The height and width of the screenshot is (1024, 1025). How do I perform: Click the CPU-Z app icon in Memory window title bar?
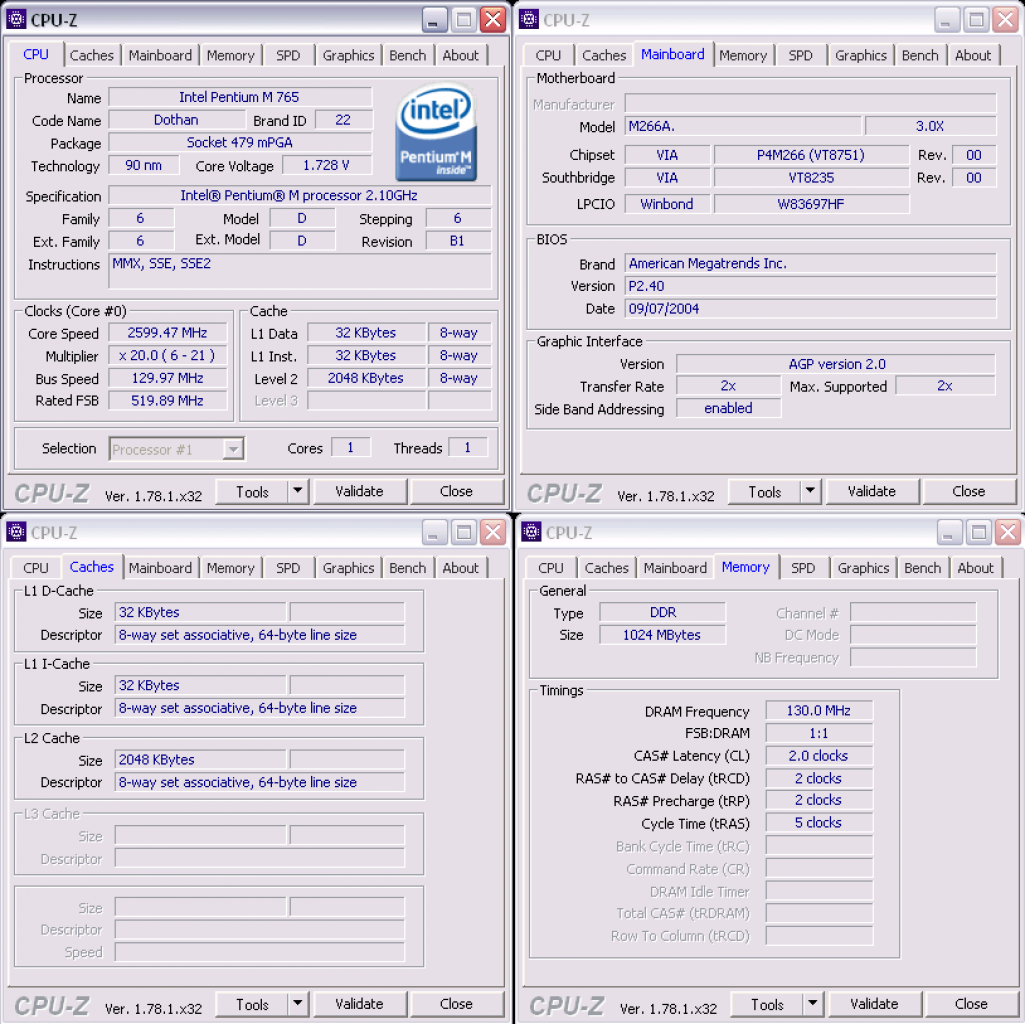pyautogui.click(x=531, y=532)
